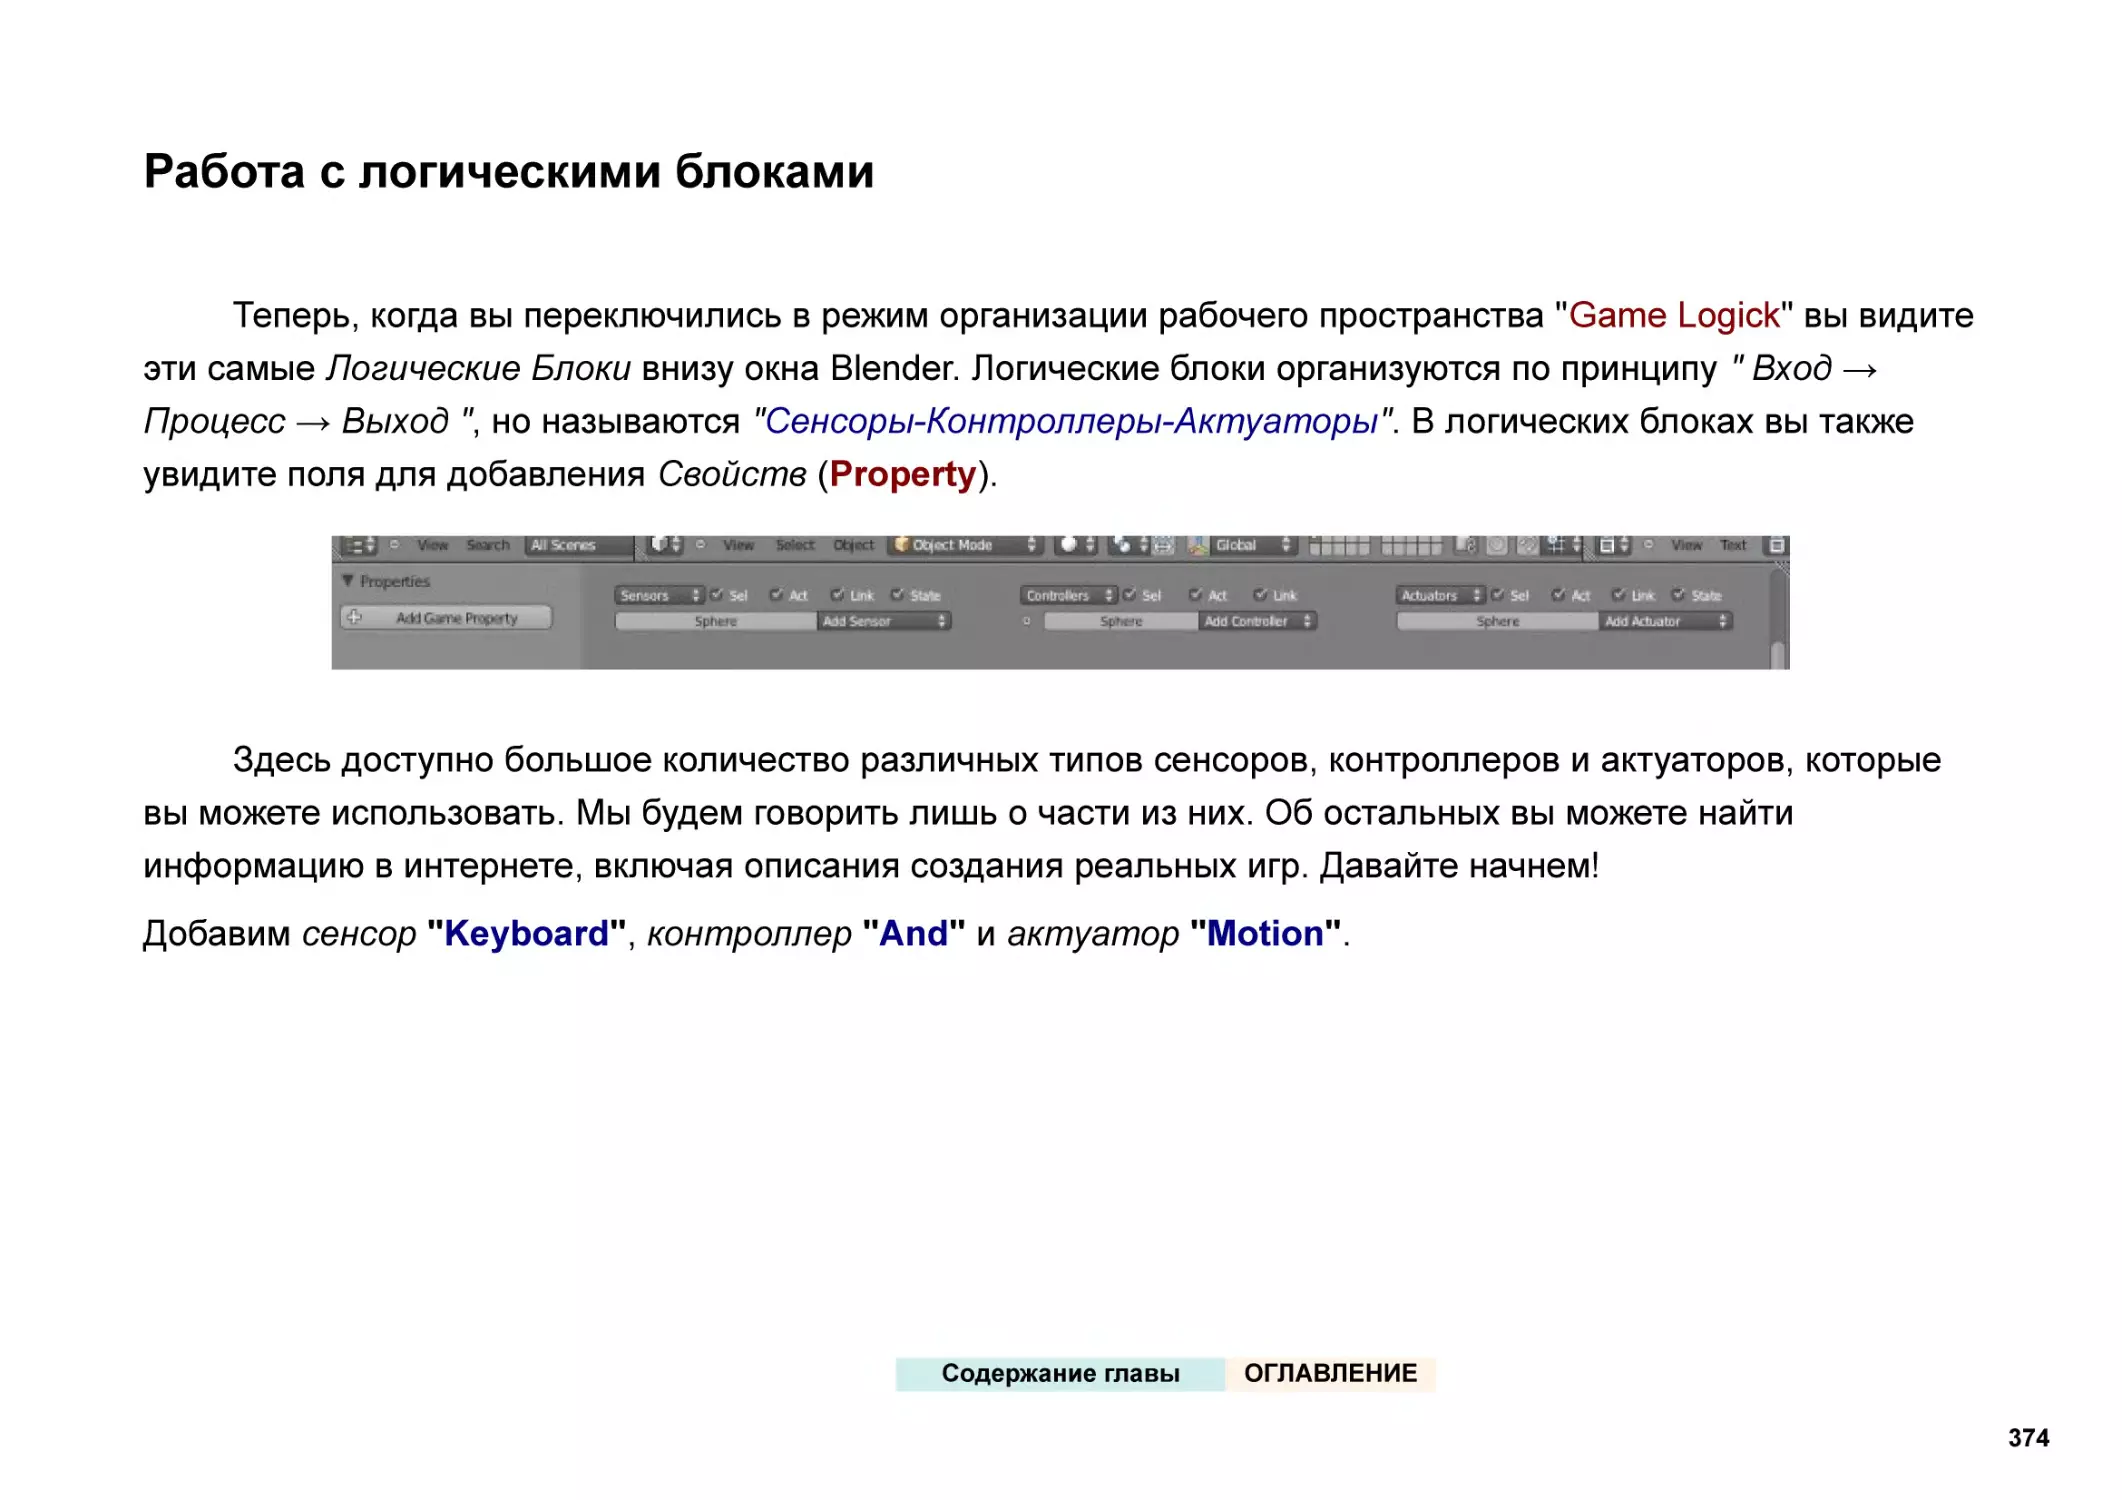The image size is (2122, 1500).
Task: Open the Add Controller dropdown
Action: click(1257, 621)
